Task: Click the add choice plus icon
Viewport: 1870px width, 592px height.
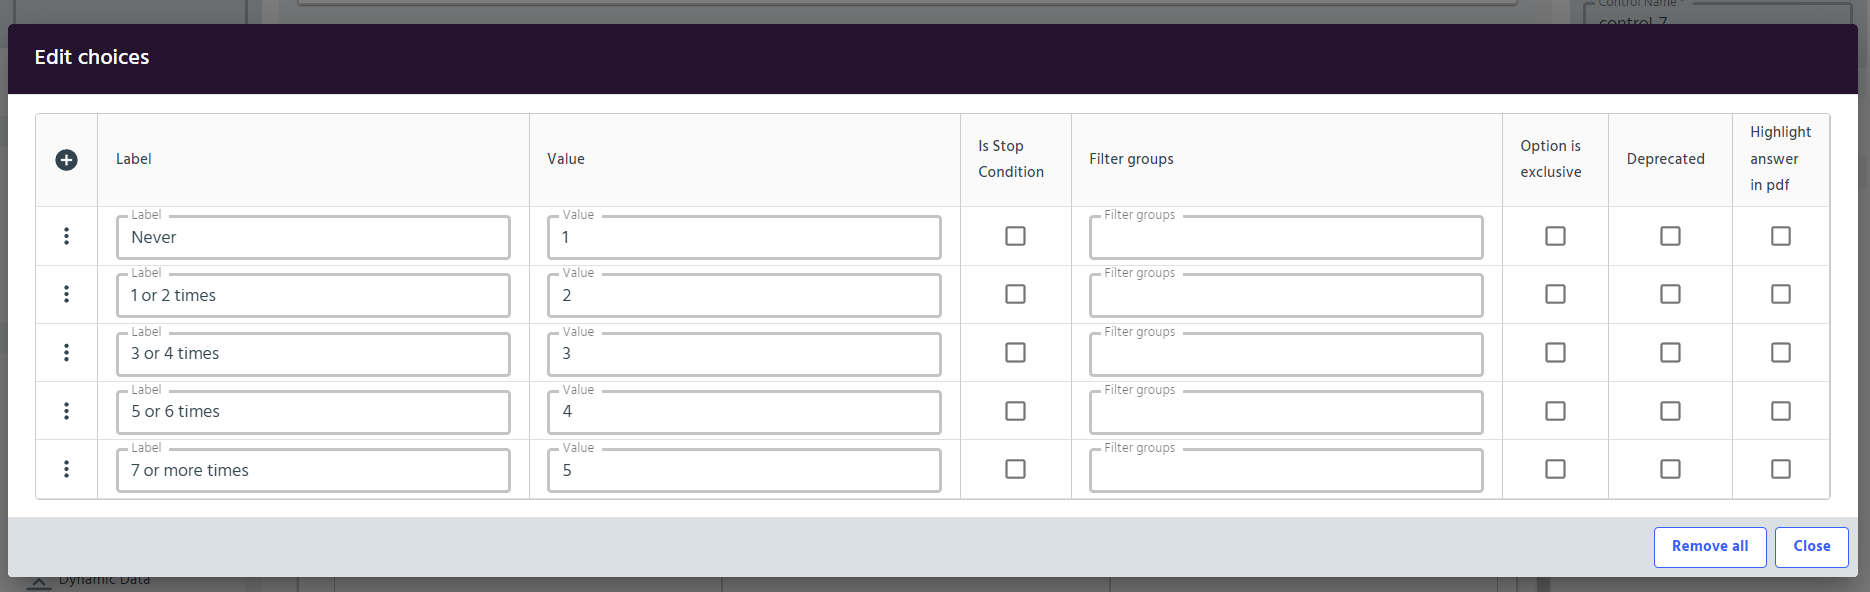Action: tap(66, 160)
